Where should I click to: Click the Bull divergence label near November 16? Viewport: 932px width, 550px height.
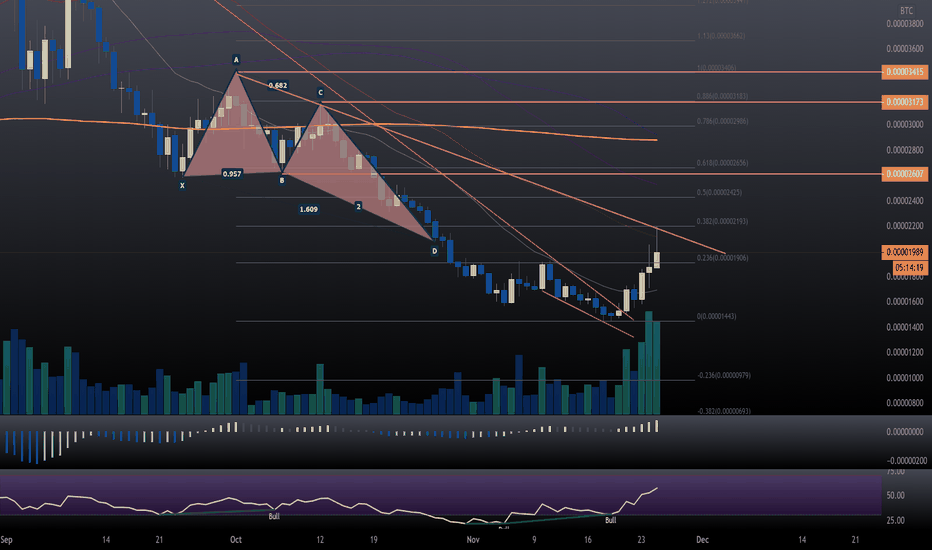click(x=610, y=520)
